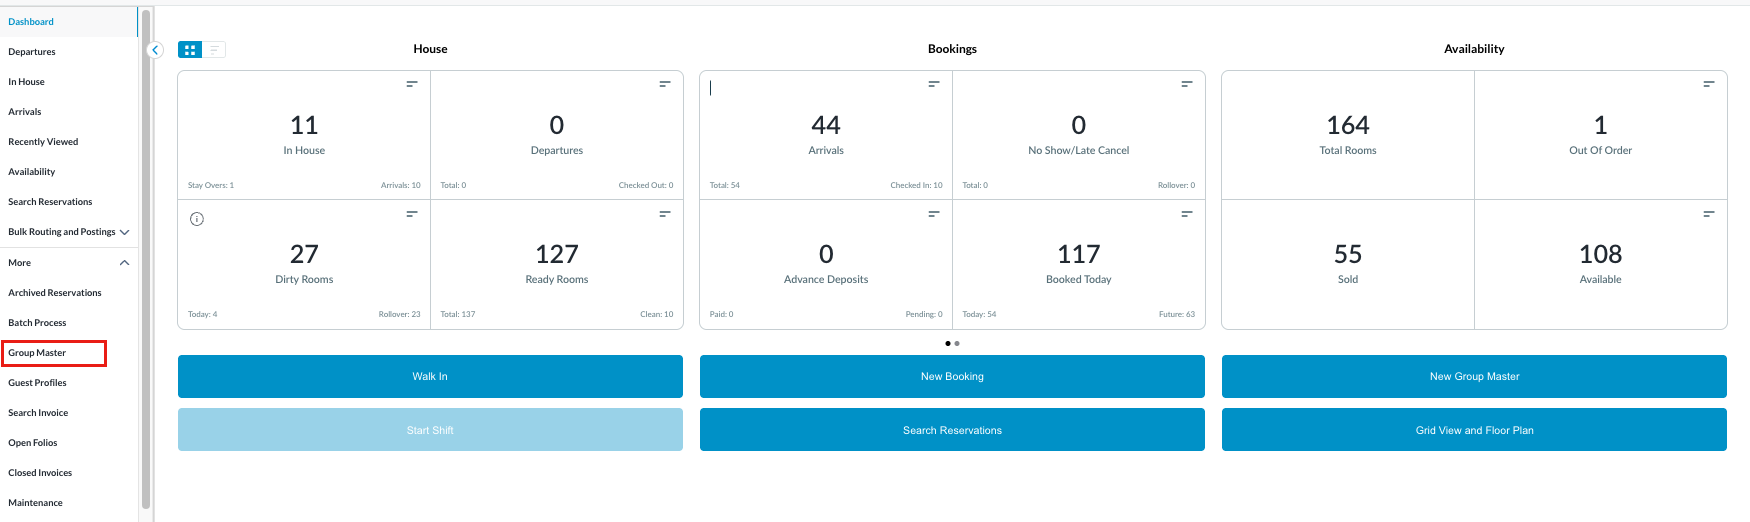Select Guest Profiles in sidebar

pyautogui.click(x=38, y=383)
